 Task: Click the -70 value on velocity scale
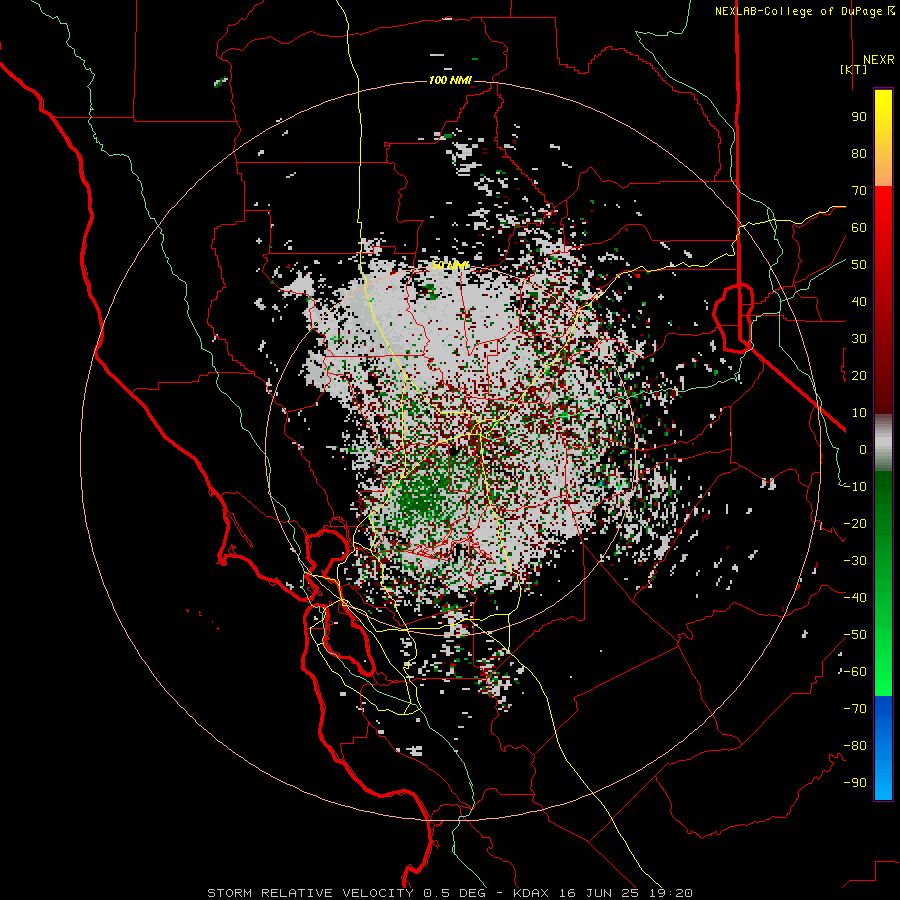pyautogui.click(x=855, y=709)
